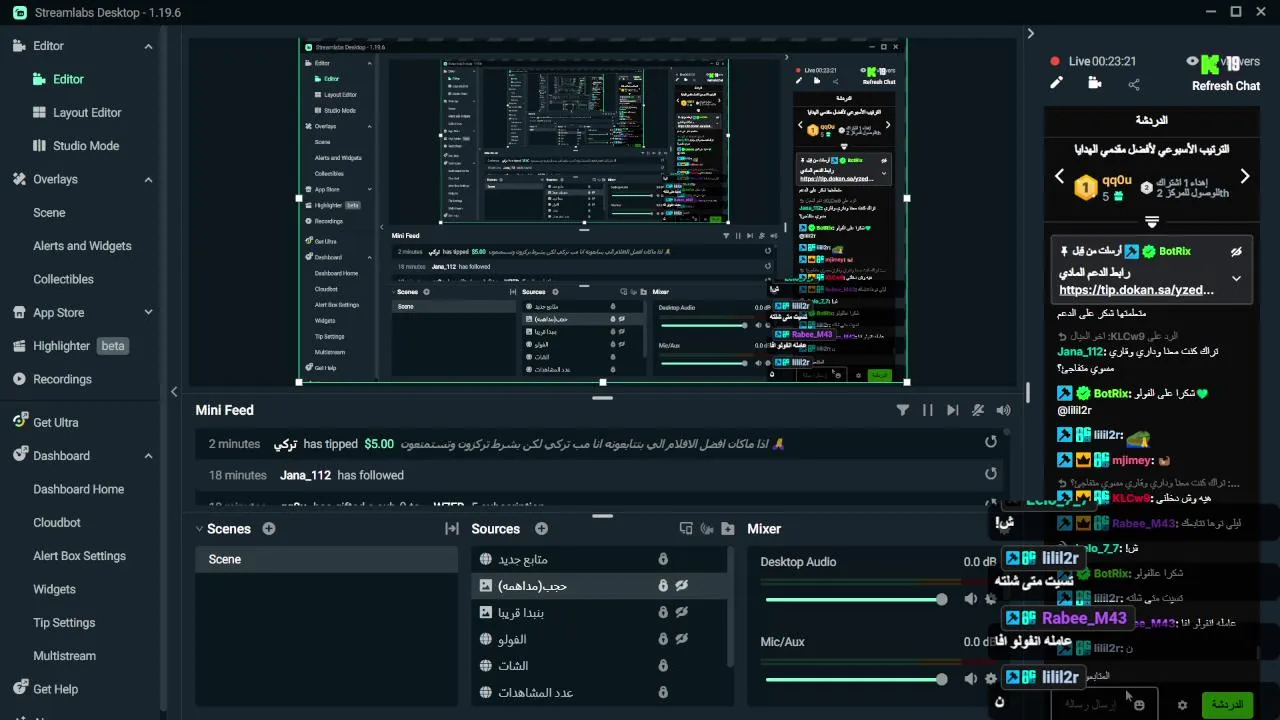Toggle the lock on the حجب(مداهمه) source

662,586
